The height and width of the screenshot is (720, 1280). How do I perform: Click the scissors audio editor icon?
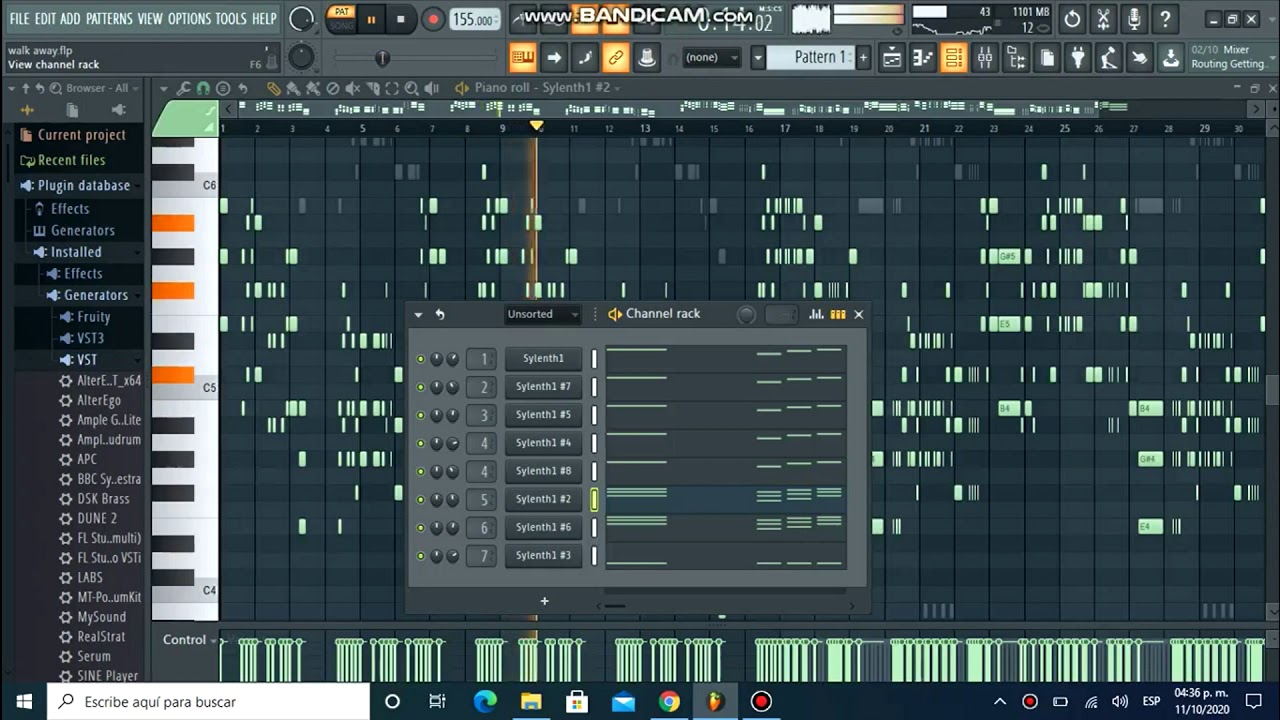pos(1103,19)
